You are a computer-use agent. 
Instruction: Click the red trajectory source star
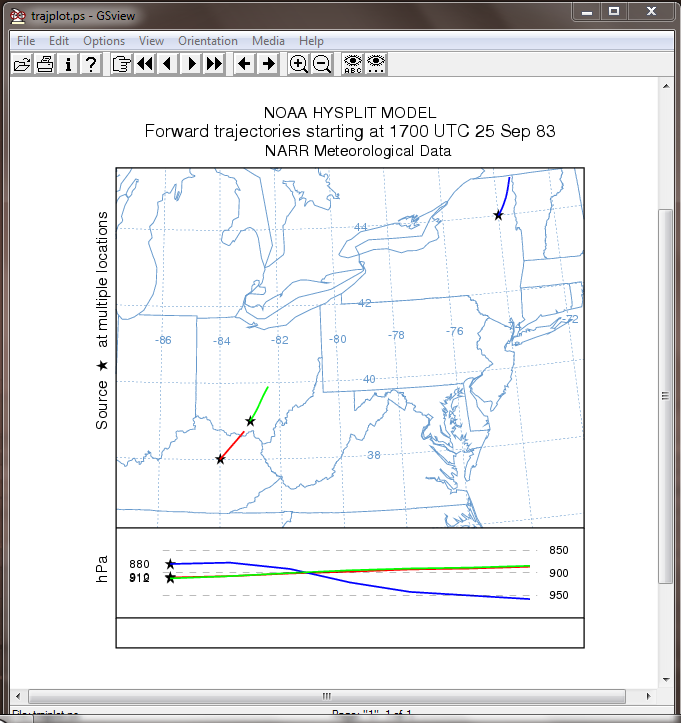(x=220, y=459)
